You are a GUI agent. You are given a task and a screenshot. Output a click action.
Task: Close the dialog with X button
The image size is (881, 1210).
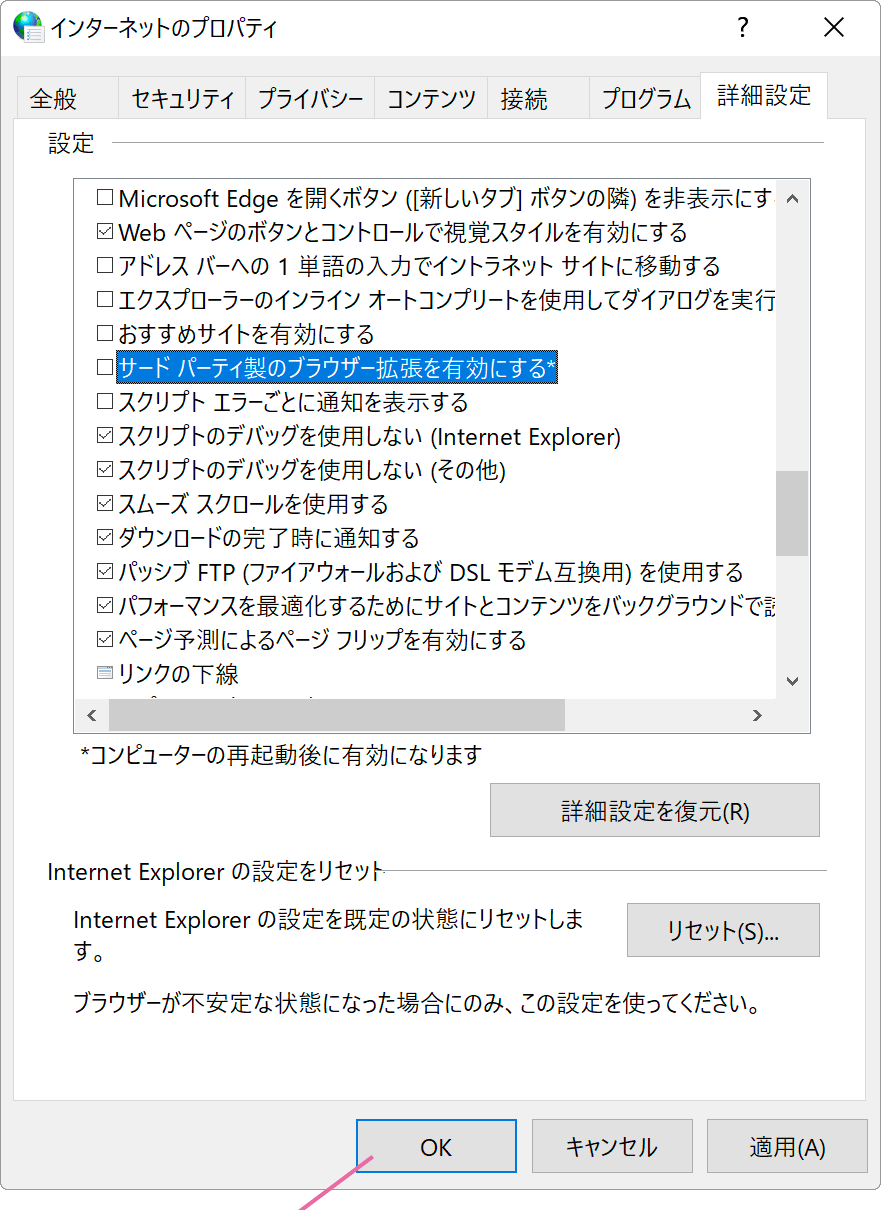coord(834,27)
